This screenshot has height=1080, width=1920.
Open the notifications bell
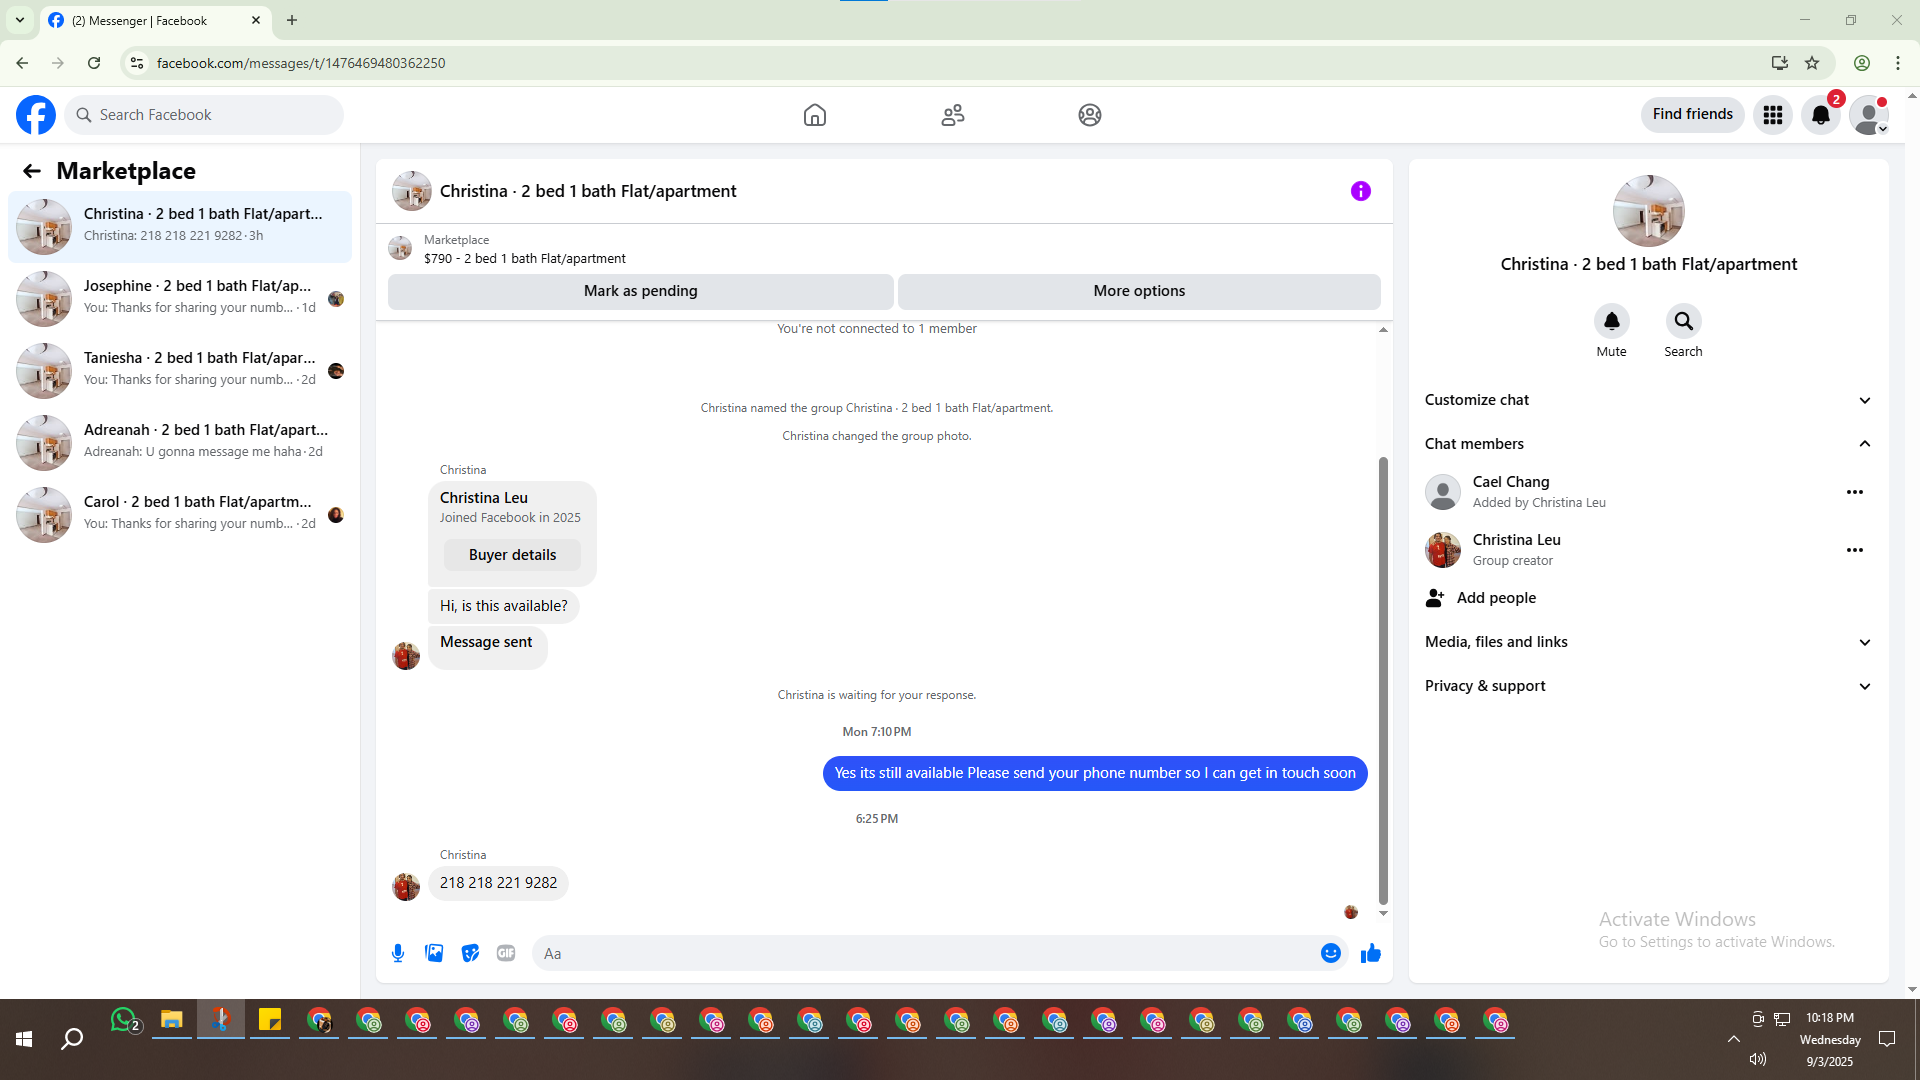pos(1821,115)
